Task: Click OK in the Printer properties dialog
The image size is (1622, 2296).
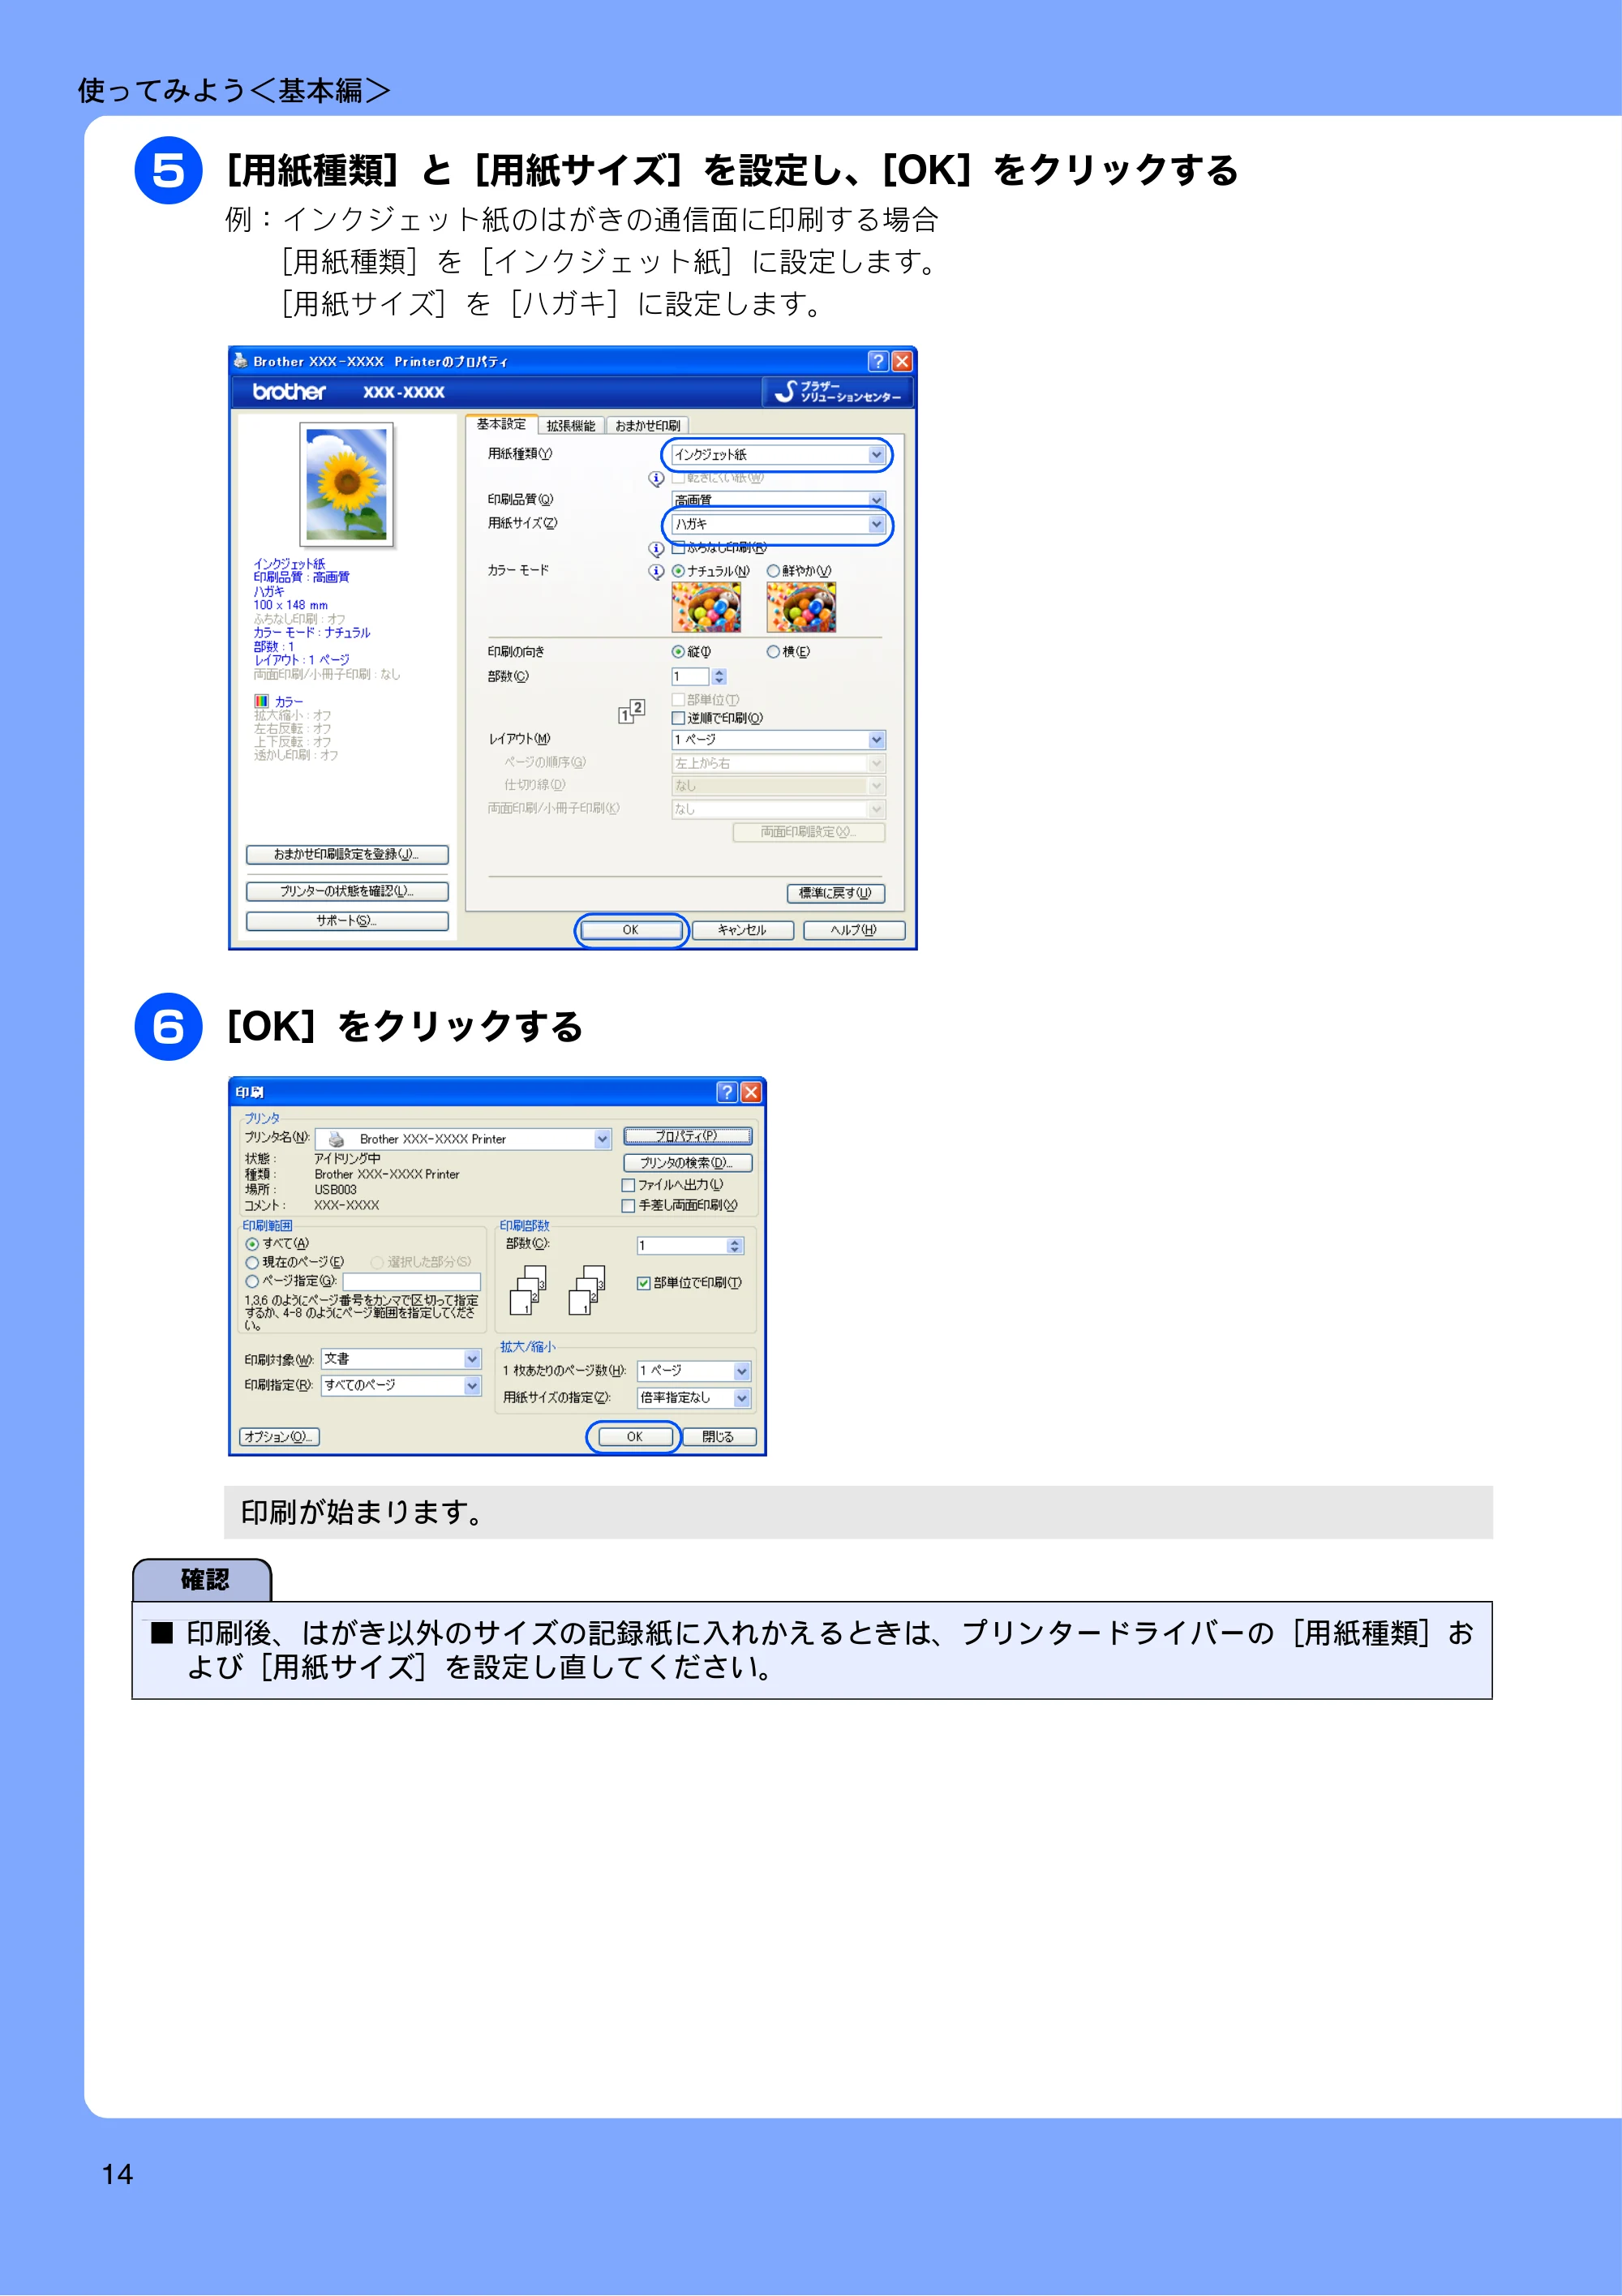Action: click(631, 930)
